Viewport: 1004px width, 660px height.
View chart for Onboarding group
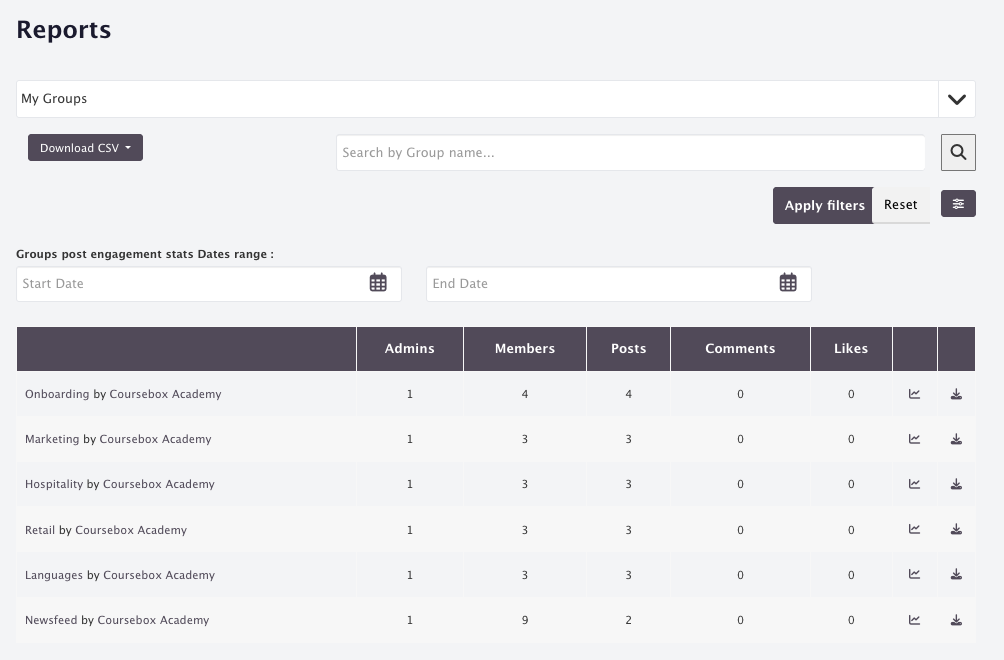click(x=914, y=394)
